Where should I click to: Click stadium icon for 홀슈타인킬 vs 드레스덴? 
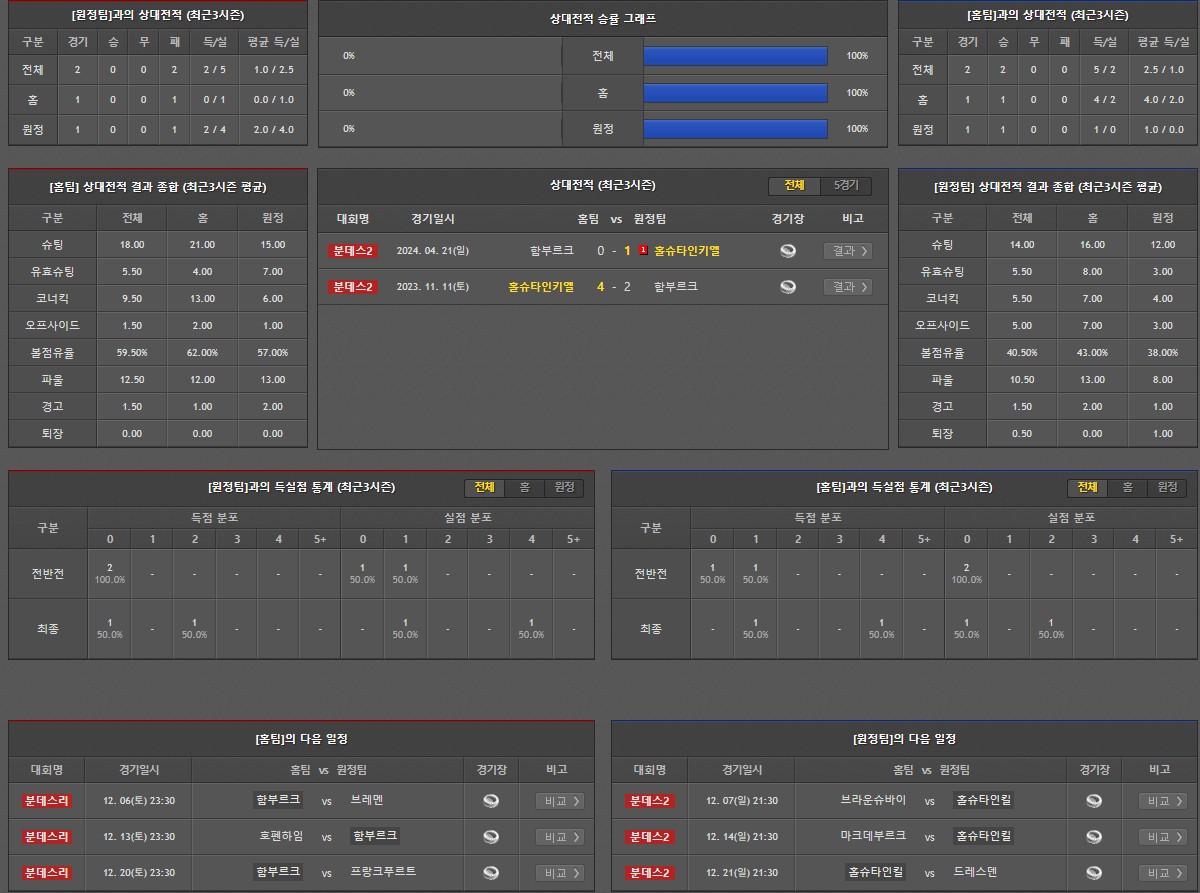click(1094, 872)
